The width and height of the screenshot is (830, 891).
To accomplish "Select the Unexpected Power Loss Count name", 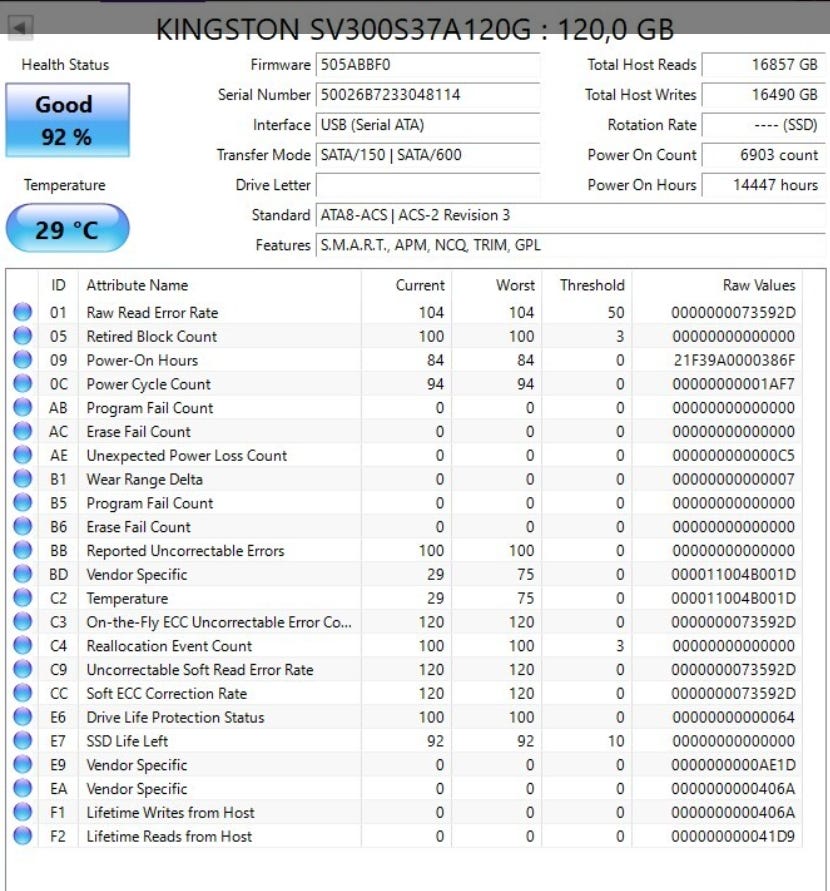I will pos(186,456).
